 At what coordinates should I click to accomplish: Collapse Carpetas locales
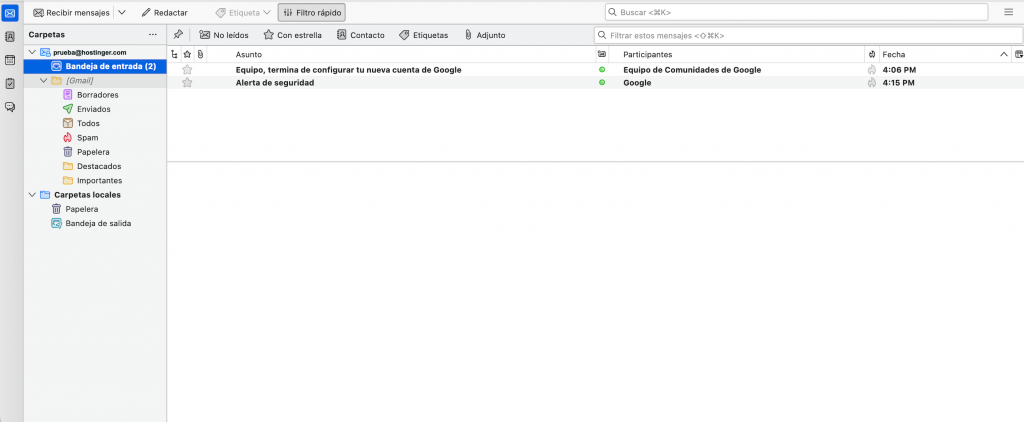click(32, 195)
